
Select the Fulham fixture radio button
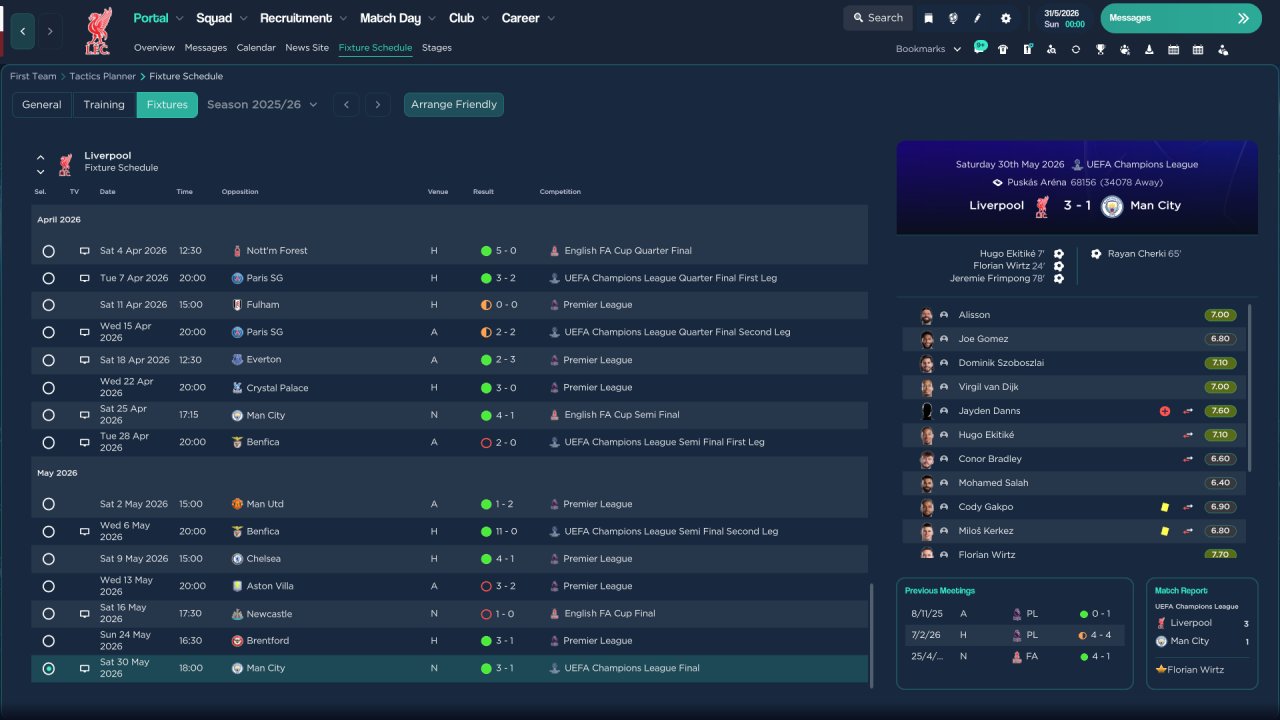[48, 305]
